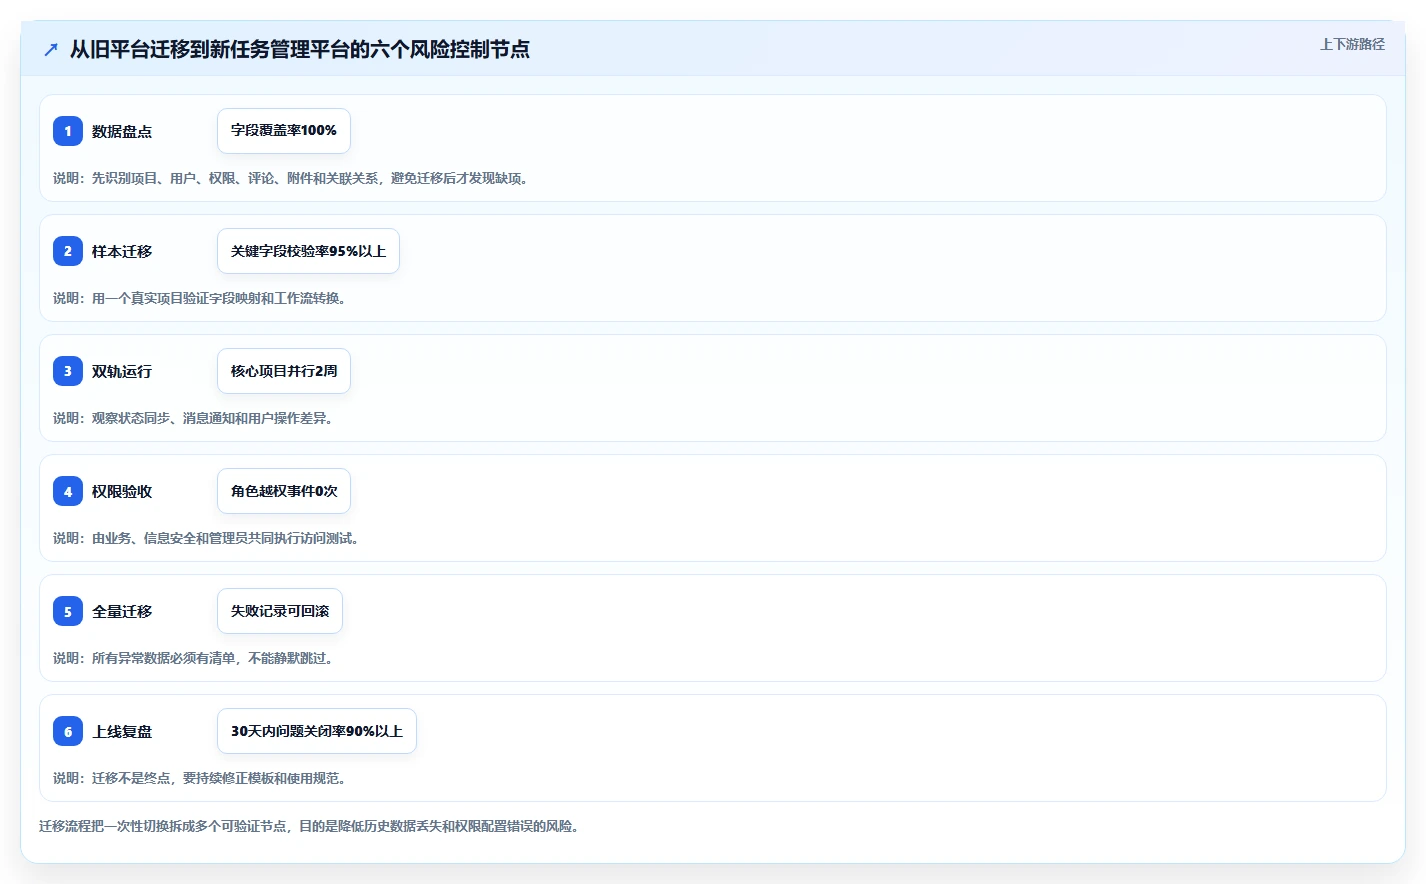The image size is (1426, 884).
Task: Click the step 5 number badge
Action: (x=68, y=611)
